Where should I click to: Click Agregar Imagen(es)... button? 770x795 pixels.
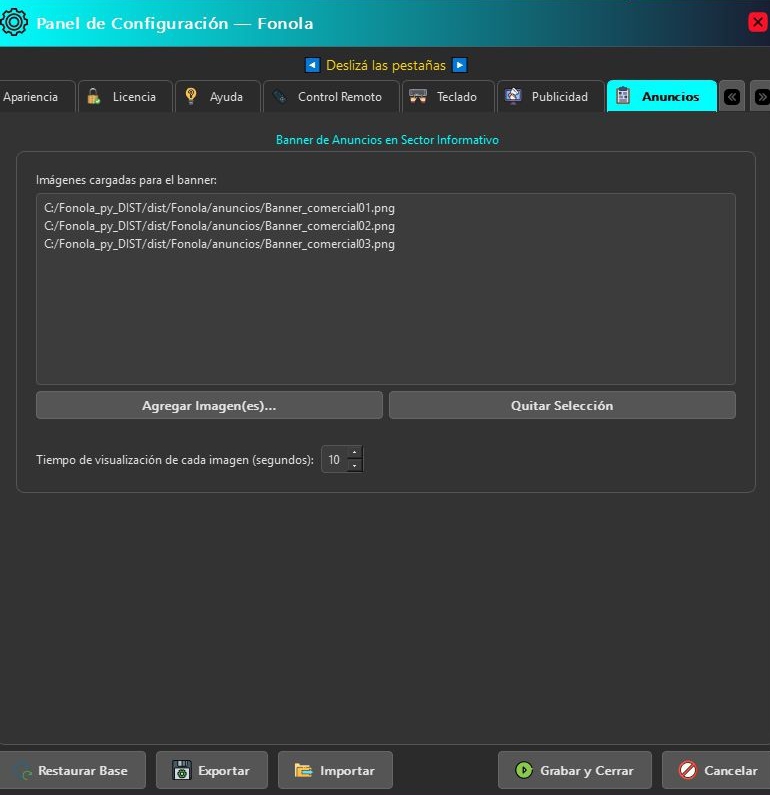point(209,405)
